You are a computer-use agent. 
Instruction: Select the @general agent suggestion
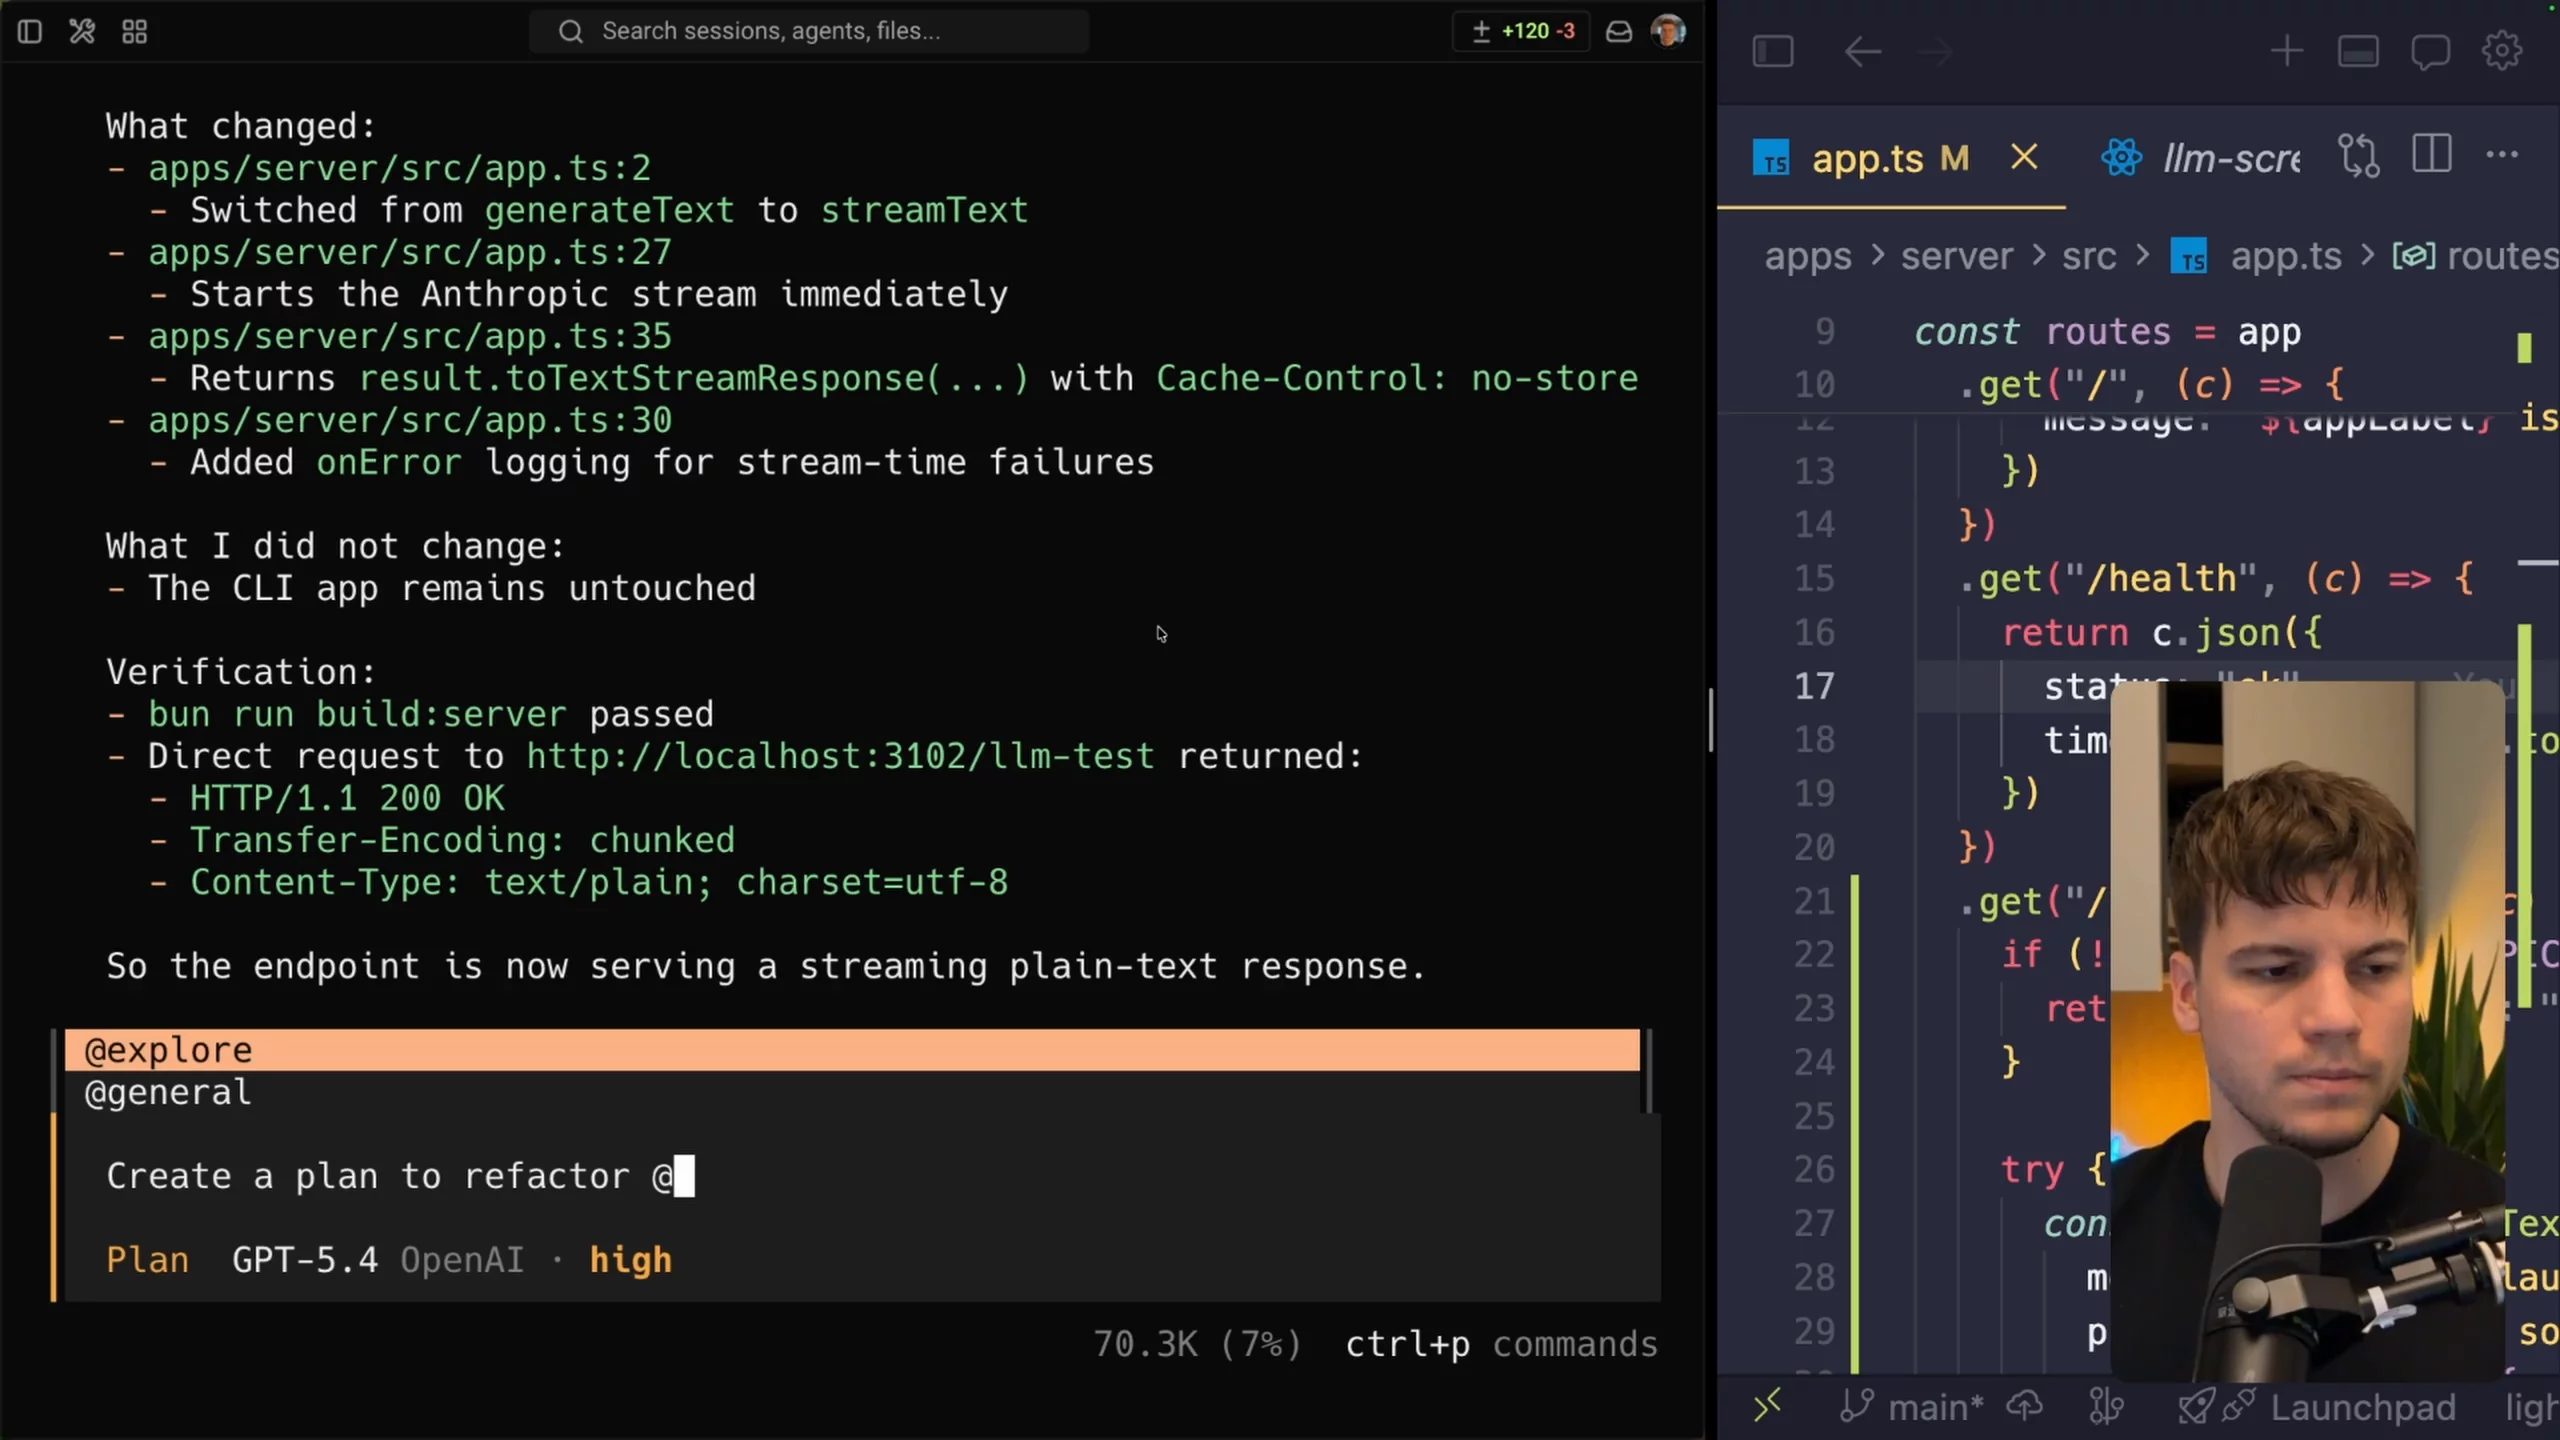(x=852, y=1092)
